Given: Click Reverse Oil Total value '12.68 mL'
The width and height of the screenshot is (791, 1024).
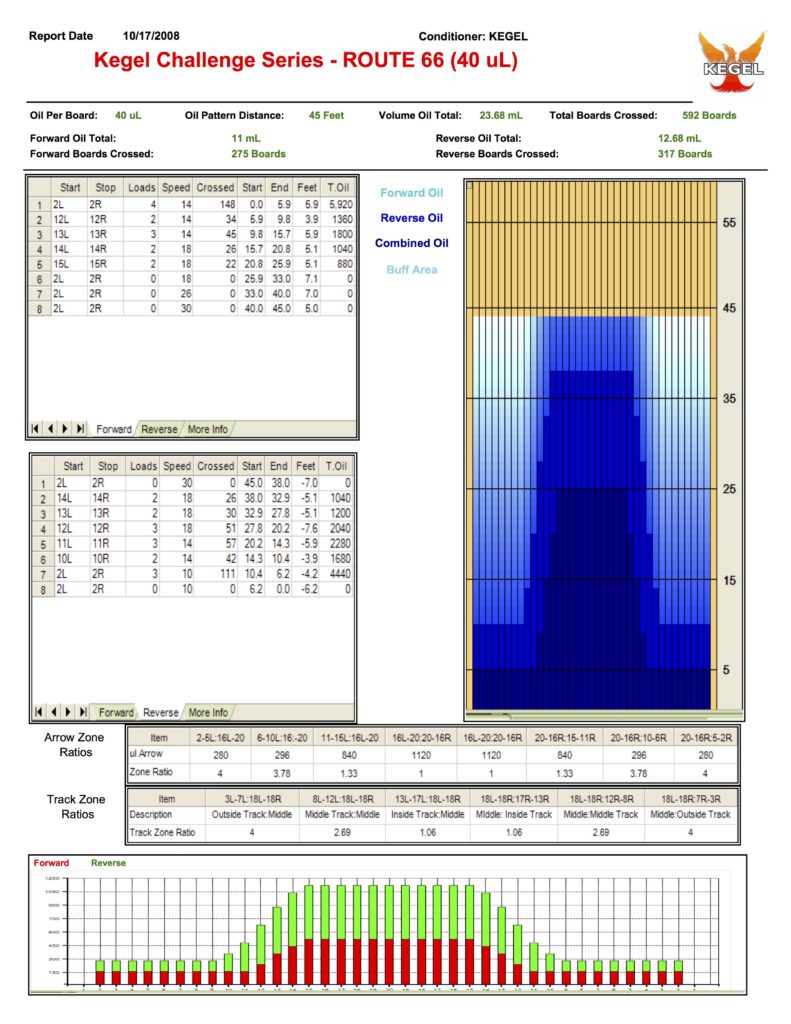Looking at the screenshot, I should [679, 138].
